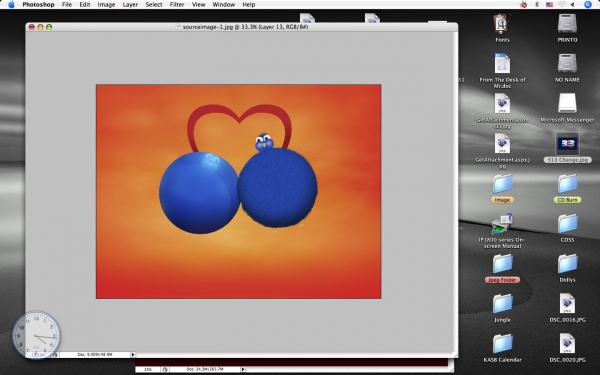Open sourceimage-1 status bar info arrow
Screen dimensions: 600x375
click(133, 355)
